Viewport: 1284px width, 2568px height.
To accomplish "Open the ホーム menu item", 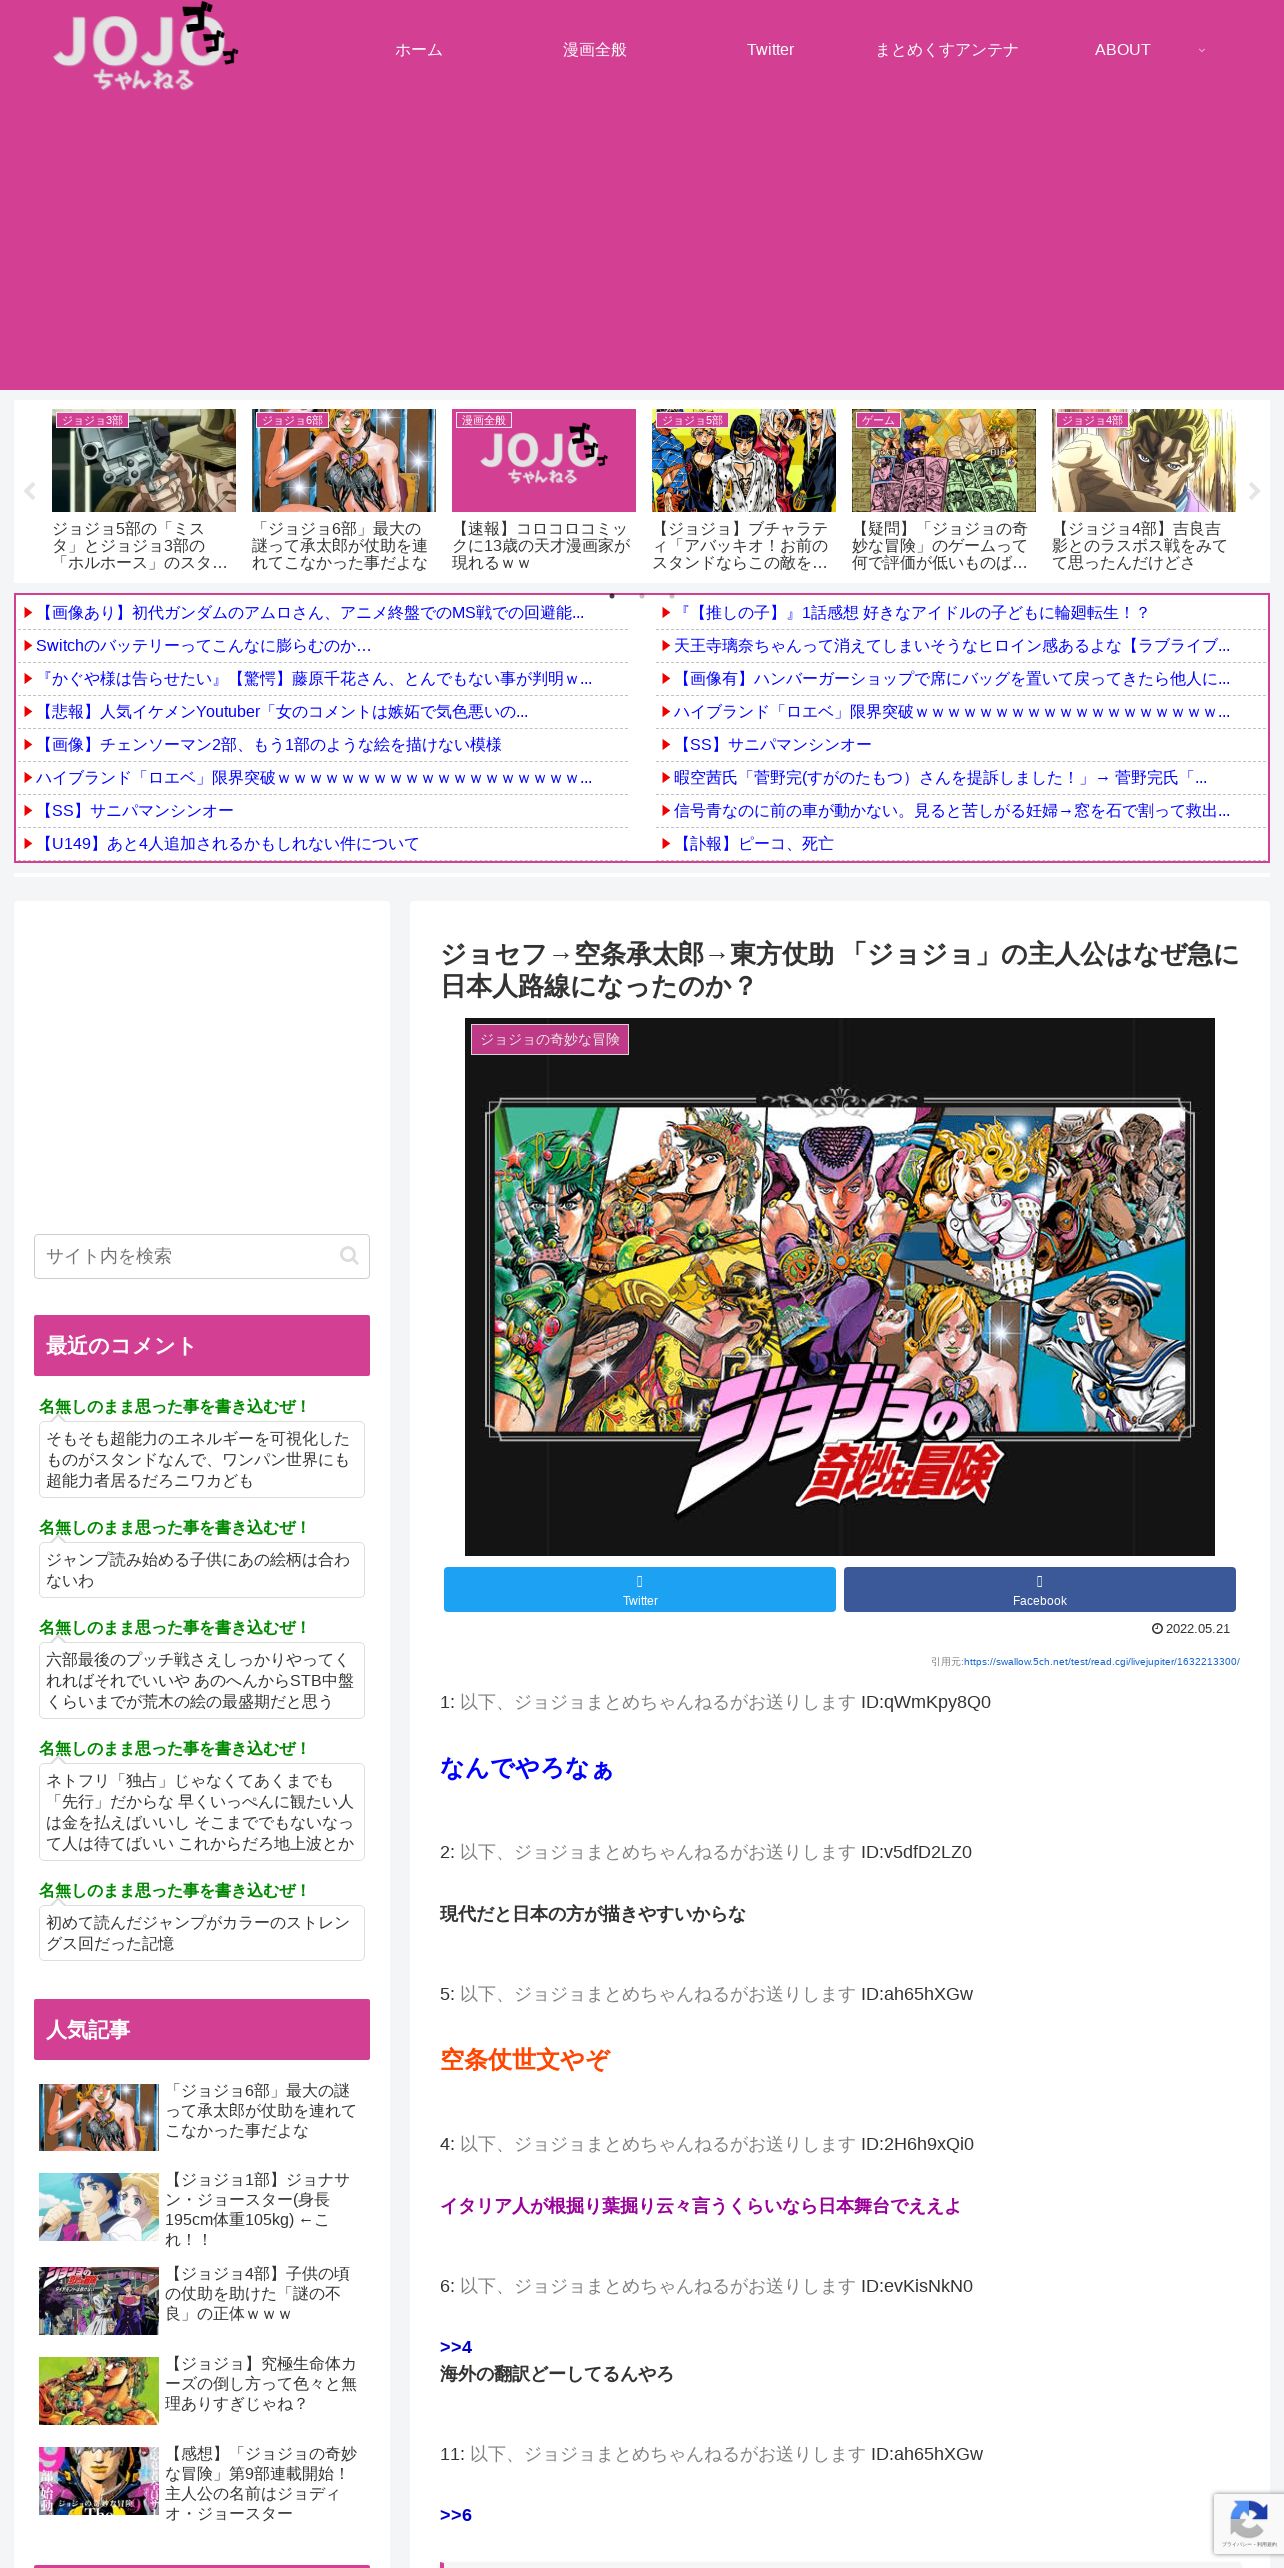I will pos(419,50).
